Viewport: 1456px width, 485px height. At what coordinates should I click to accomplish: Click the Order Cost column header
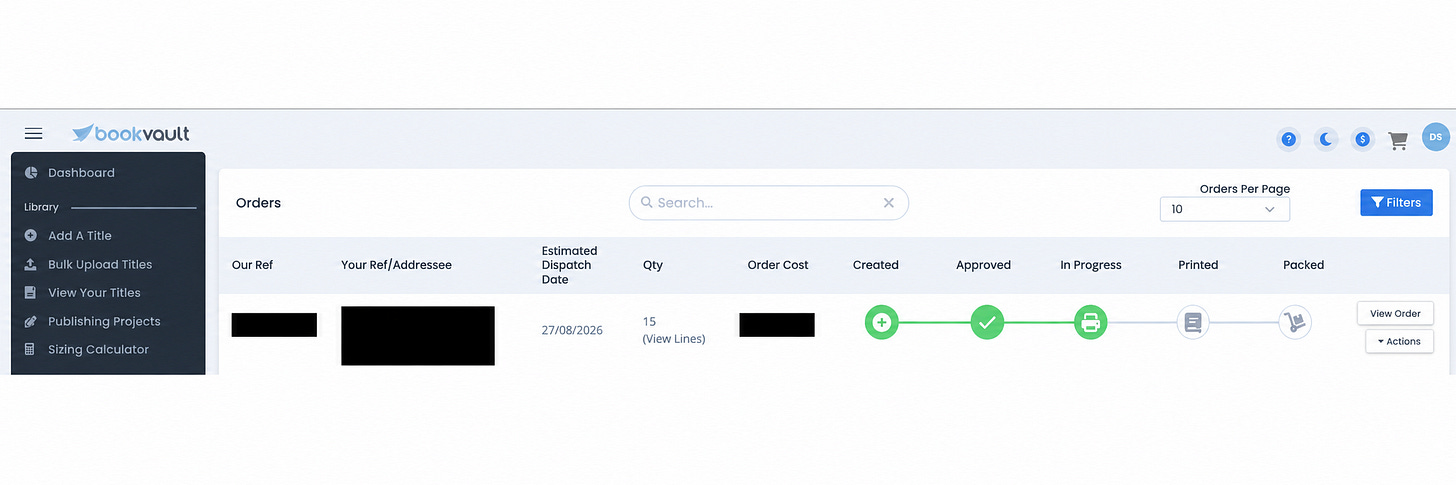[x=778, y=265]
